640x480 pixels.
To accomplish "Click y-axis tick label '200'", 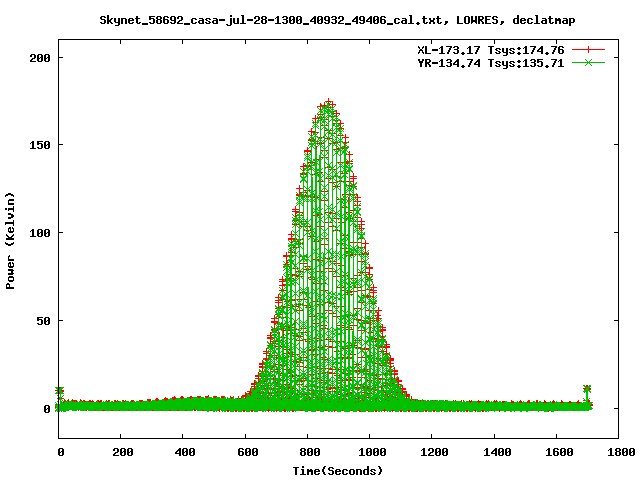I will (x=40, y=58).
